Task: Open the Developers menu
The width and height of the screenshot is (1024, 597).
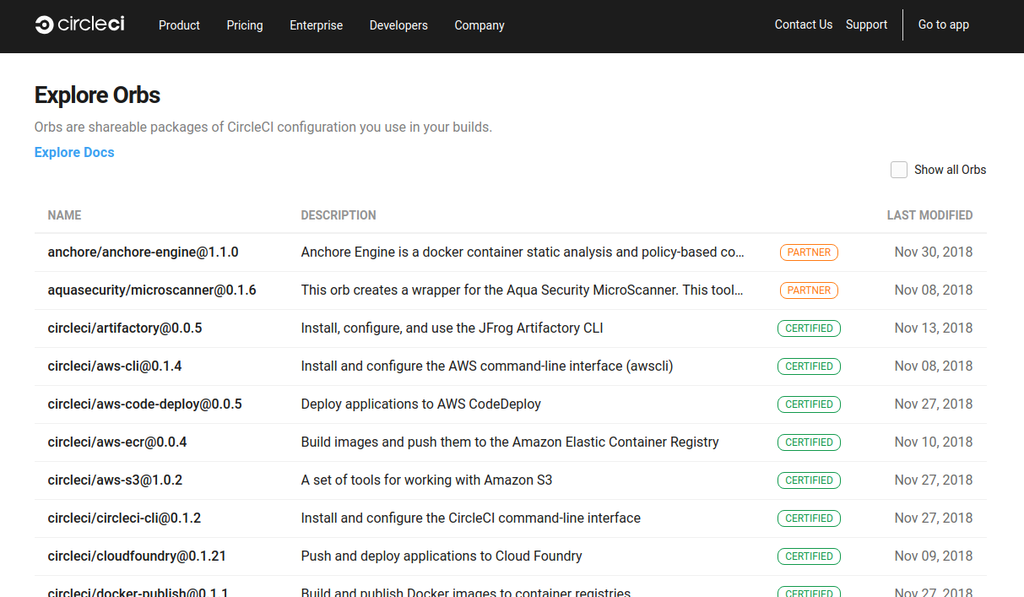Action: pyautogui.click(x=398, y=25)
